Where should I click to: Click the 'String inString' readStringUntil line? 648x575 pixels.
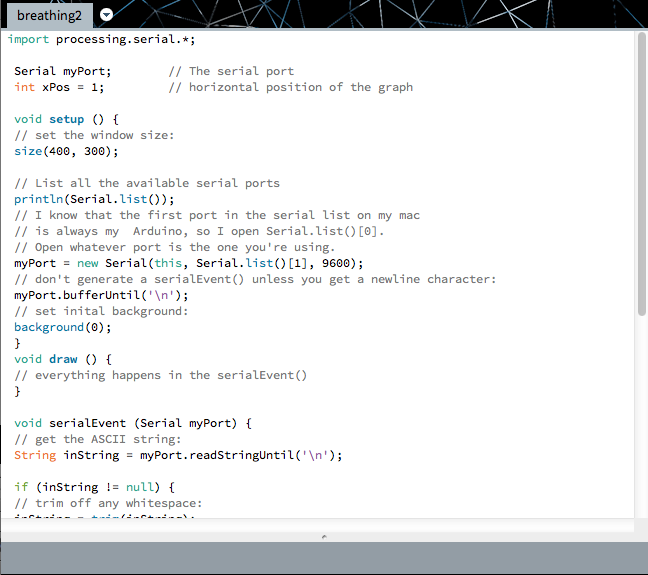[x=178, y=455]
